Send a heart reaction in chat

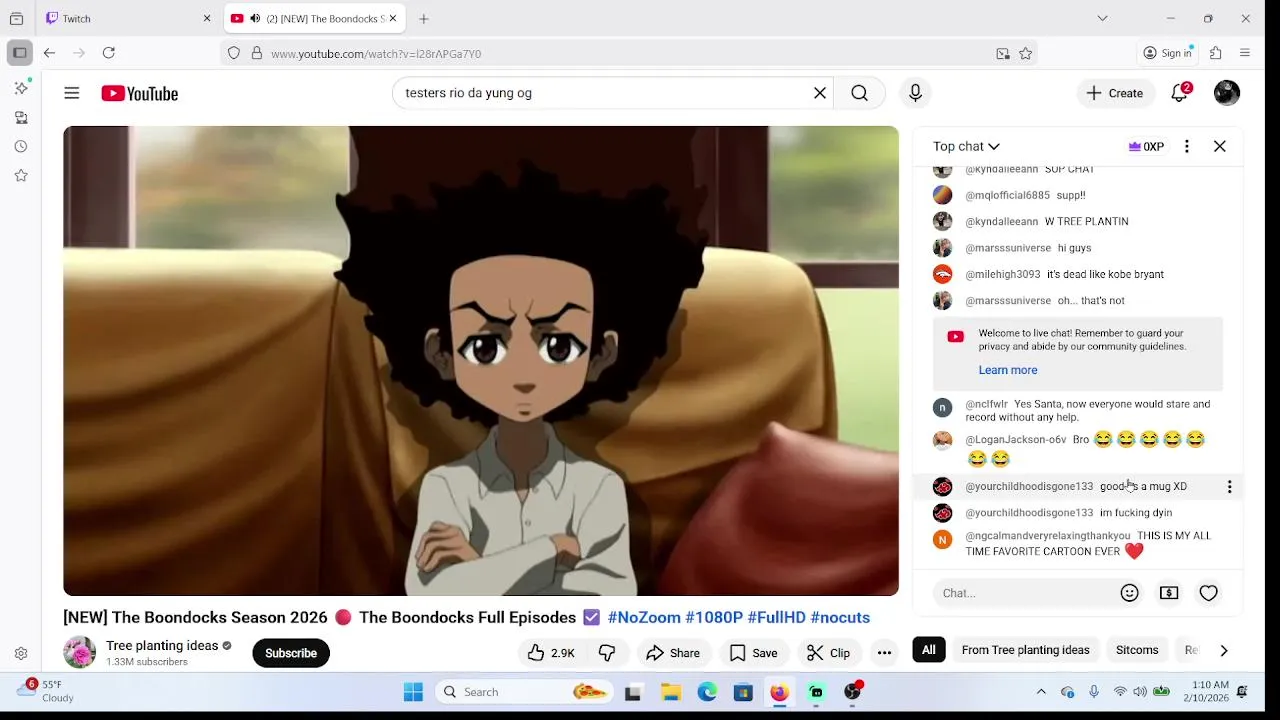pos(1209,593)
